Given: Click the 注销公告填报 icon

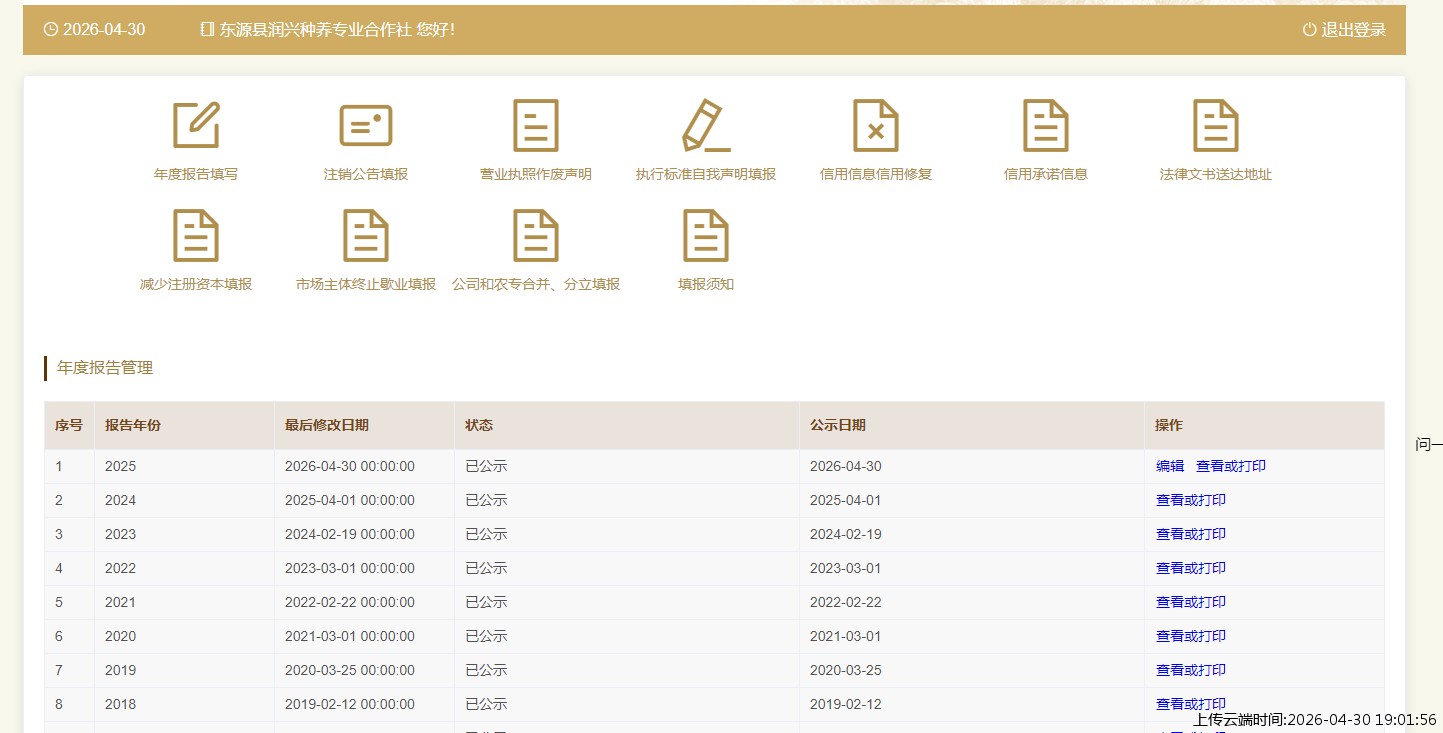Looking at the screenshot, I should pyautogui.click(x=366, y=126).
